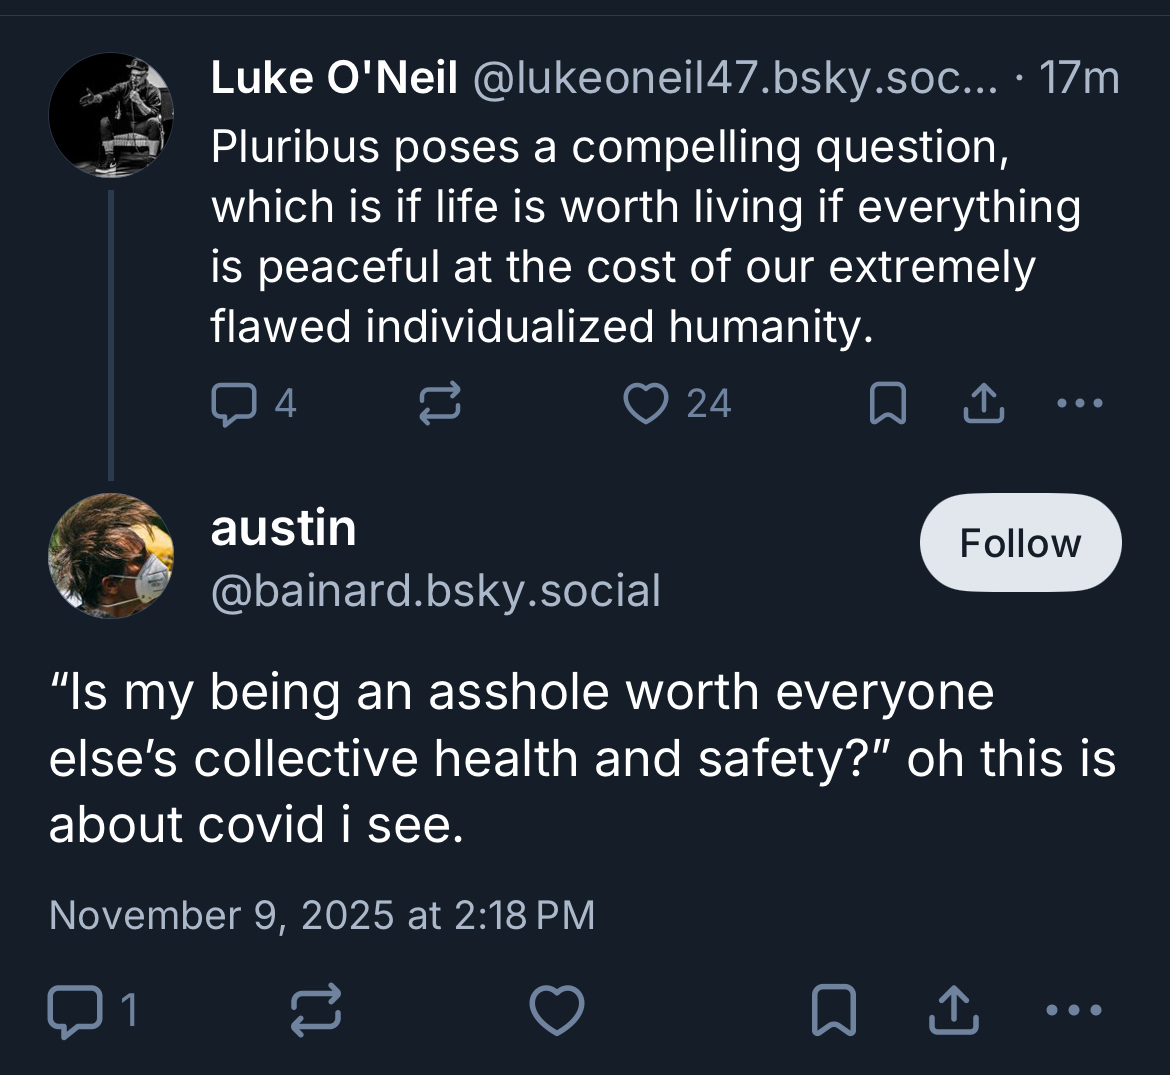This screenshot has height=1075, width=1170.
Task: Bookmark Luke O'Neil's Pluribus post
Action: (x=887, y=404)
